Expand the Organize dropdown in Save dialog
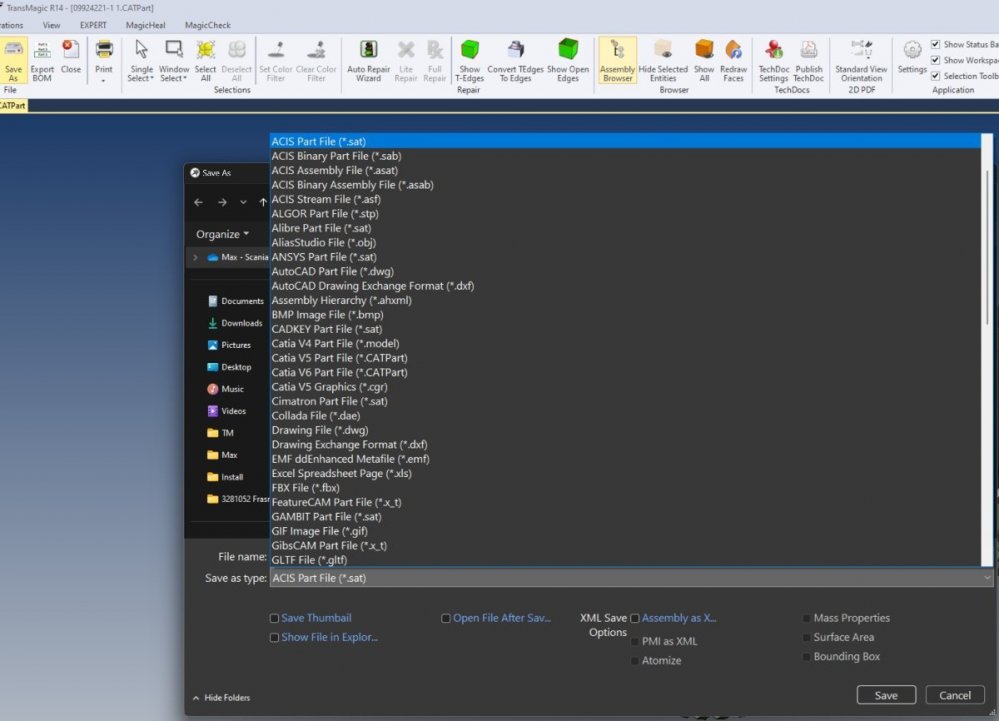 coord(222,234)
